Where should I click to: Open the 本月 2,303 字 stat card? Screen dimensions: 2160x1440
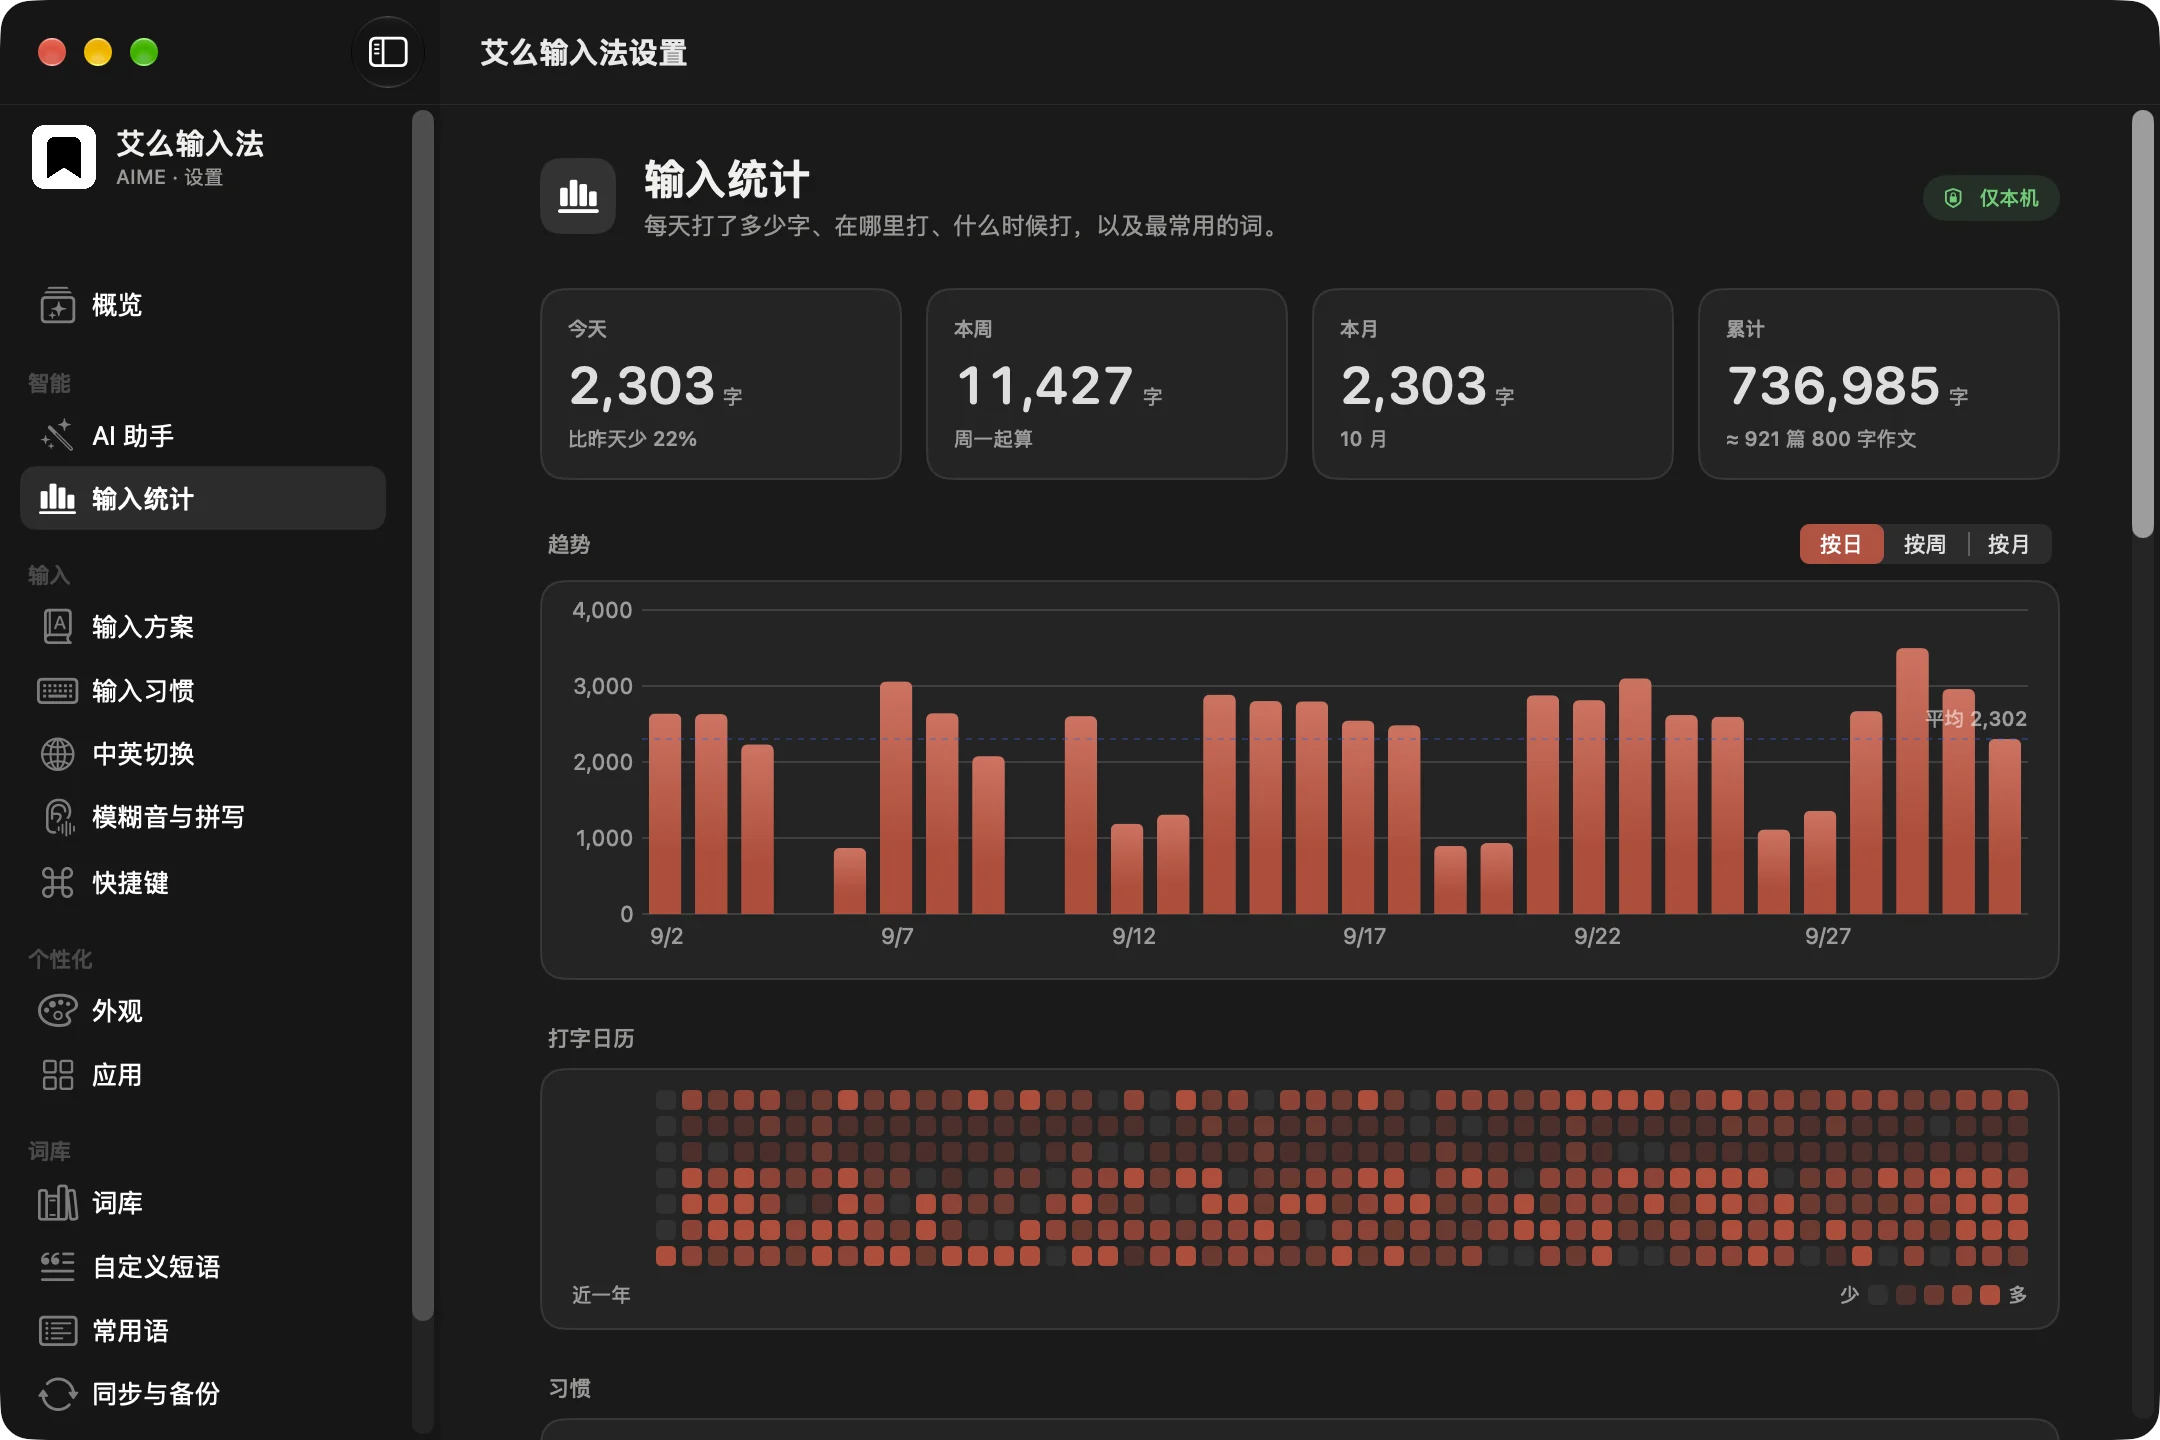1493,384
